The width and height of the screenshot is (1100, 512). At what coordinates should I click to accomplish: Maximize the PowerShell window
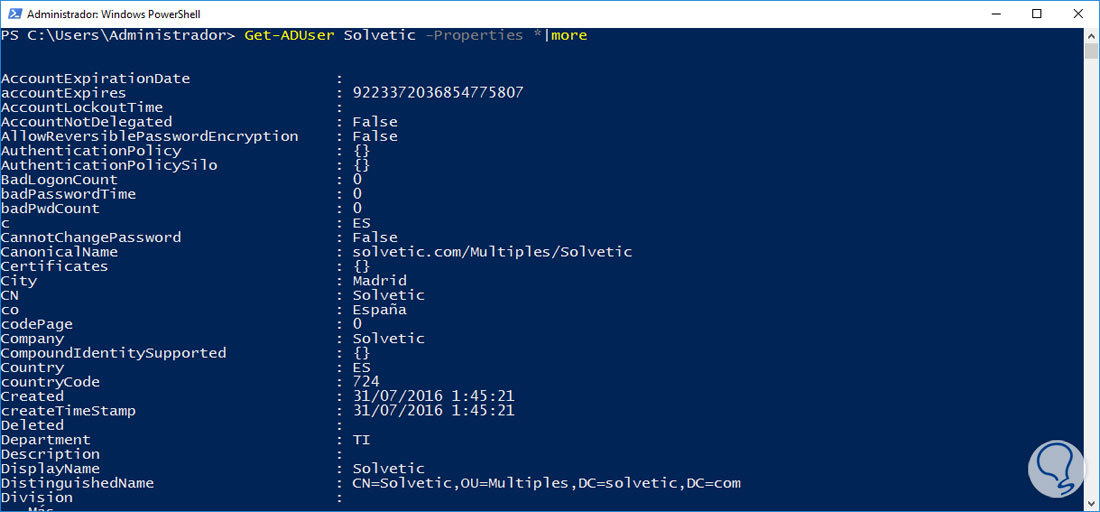[x=1036, y=14]
